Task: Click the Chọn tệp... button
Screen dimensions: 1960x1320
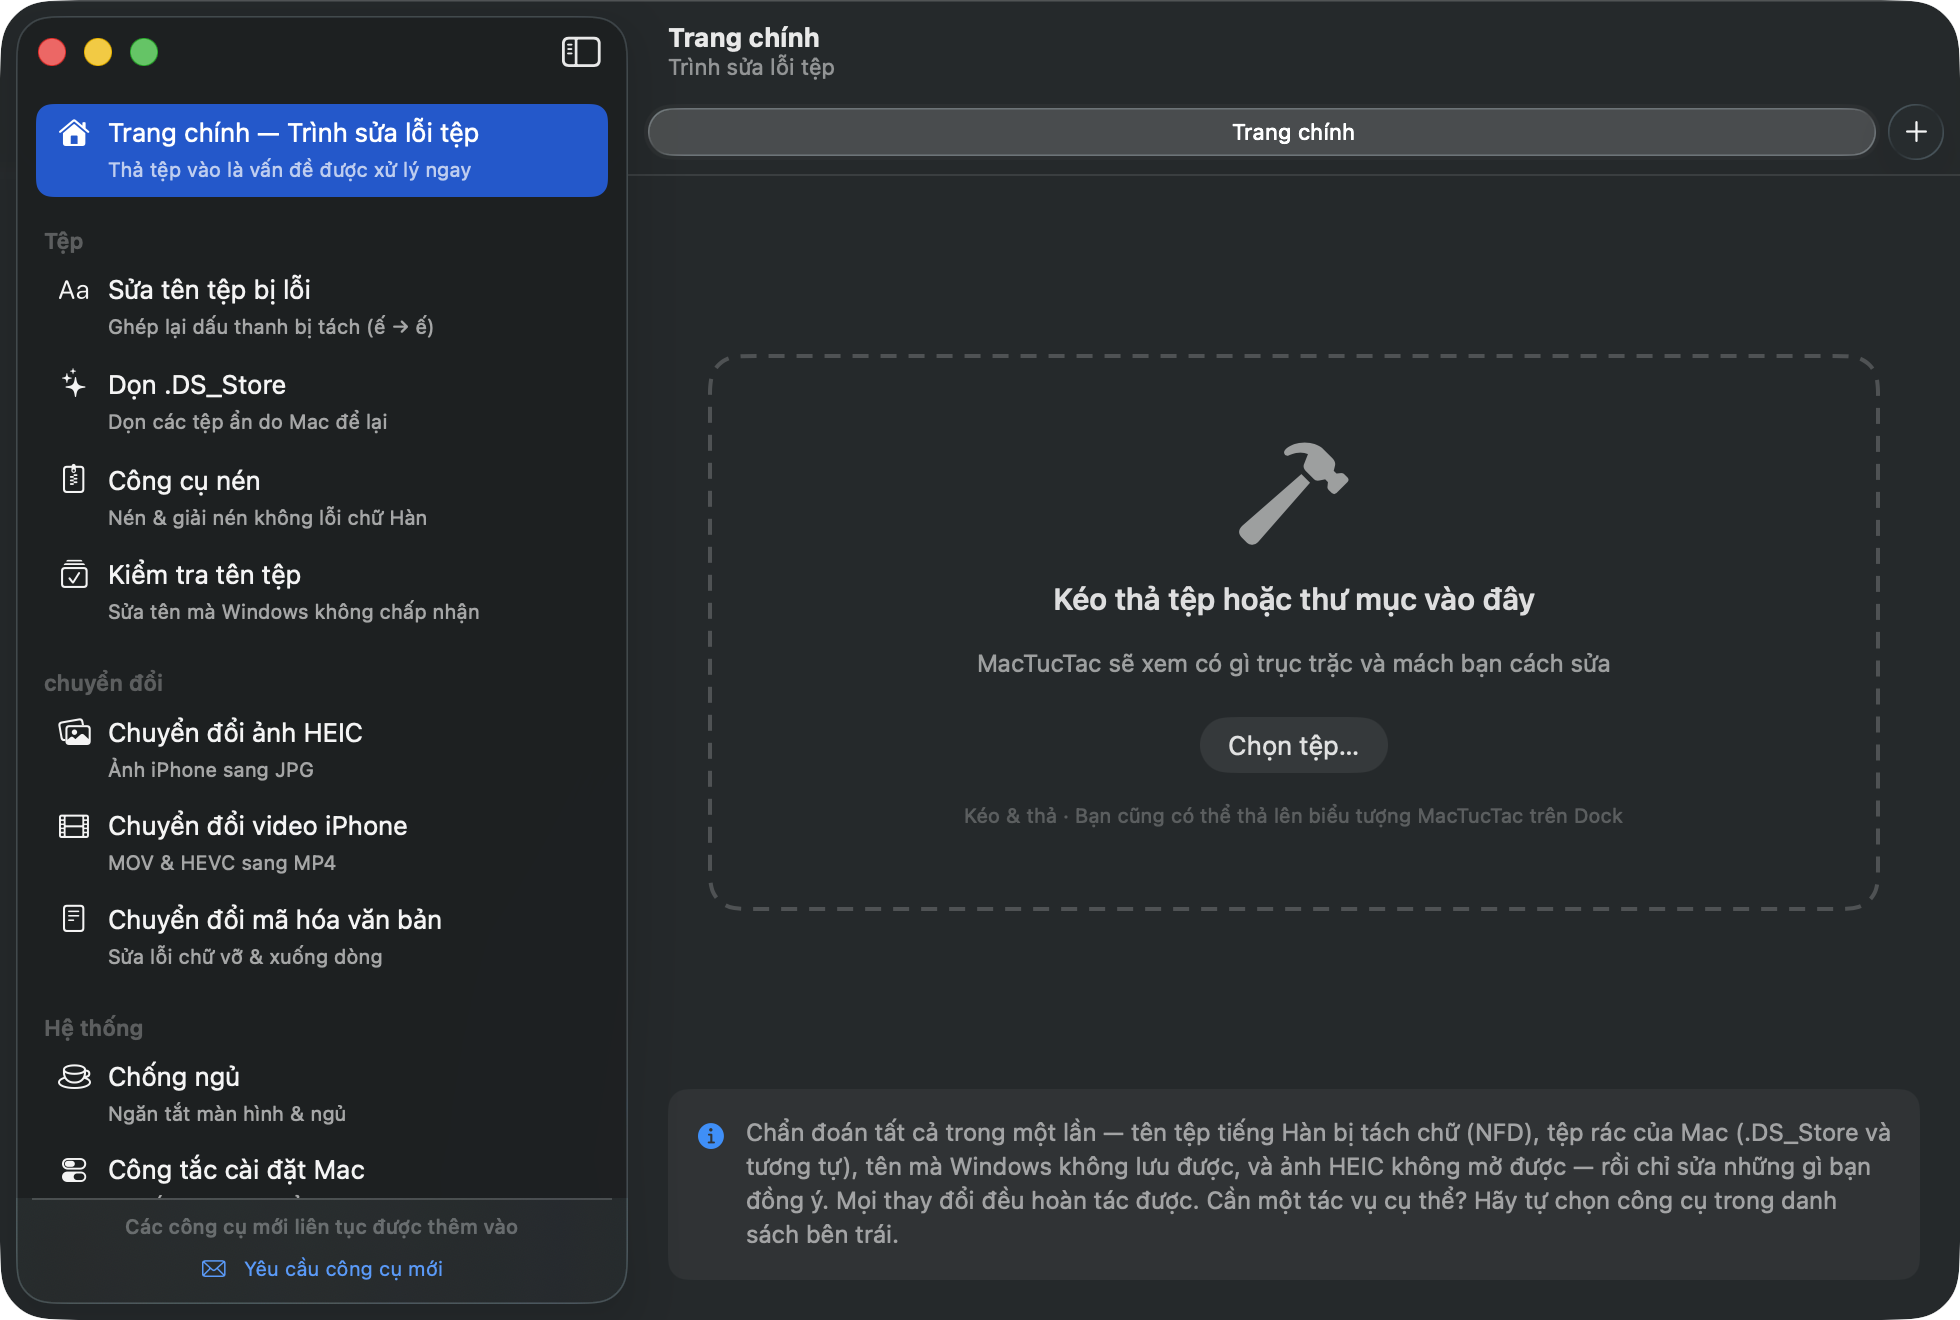Action: pos(1293,745)
